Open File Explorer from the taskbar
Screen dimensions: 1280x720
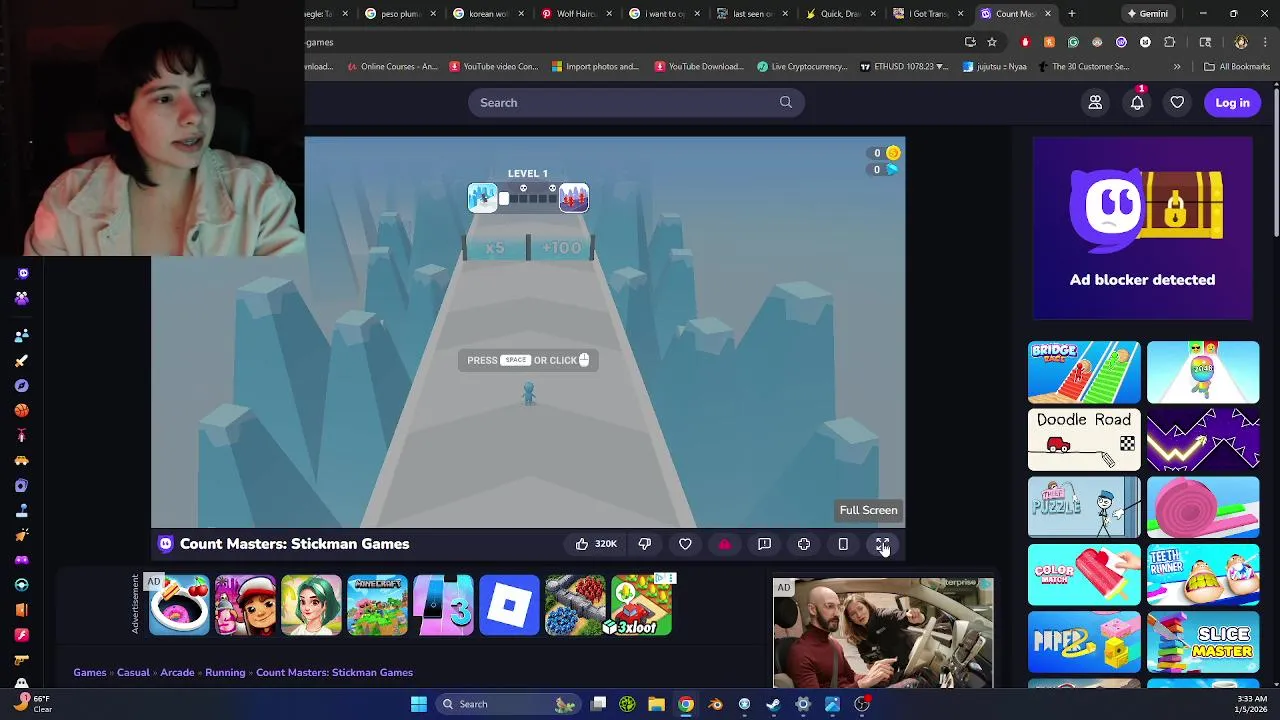click(656, 704)
